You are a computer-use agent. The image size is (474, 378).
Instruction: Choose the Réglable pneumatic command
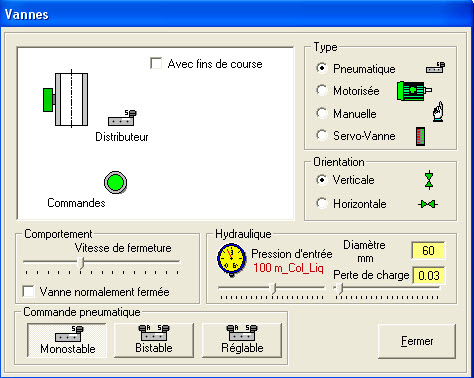click(x=242, y=340)
